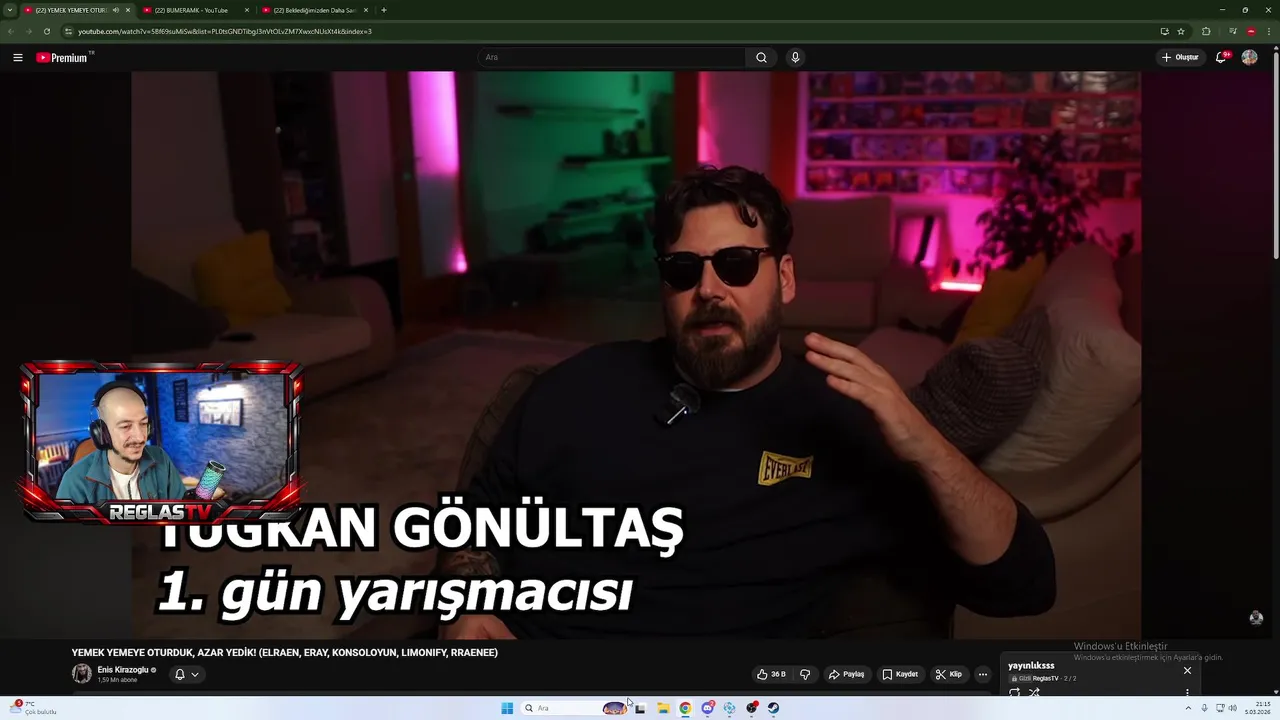
Task: Click the red Chrome profile icon
Action: point(1251,31)
